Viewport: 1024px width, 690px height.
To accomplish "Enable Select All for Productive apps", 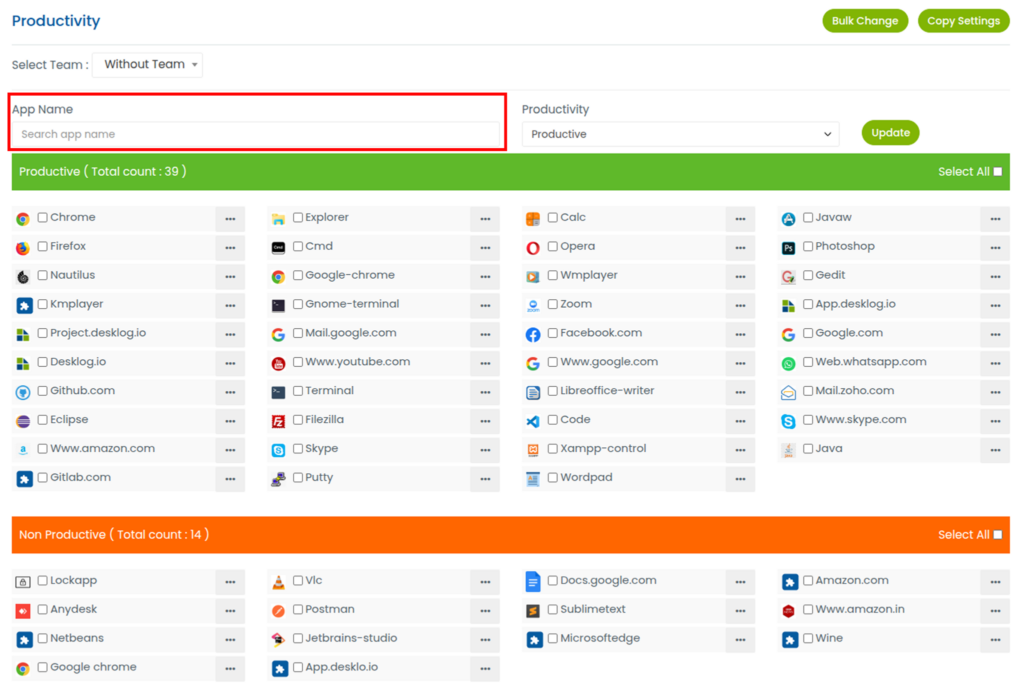I will [x=997, y=172].
